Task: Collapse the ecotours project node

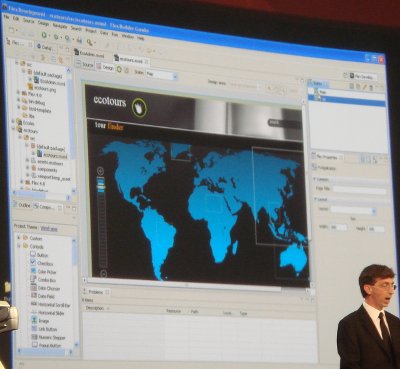Action: tap(13, 129)
